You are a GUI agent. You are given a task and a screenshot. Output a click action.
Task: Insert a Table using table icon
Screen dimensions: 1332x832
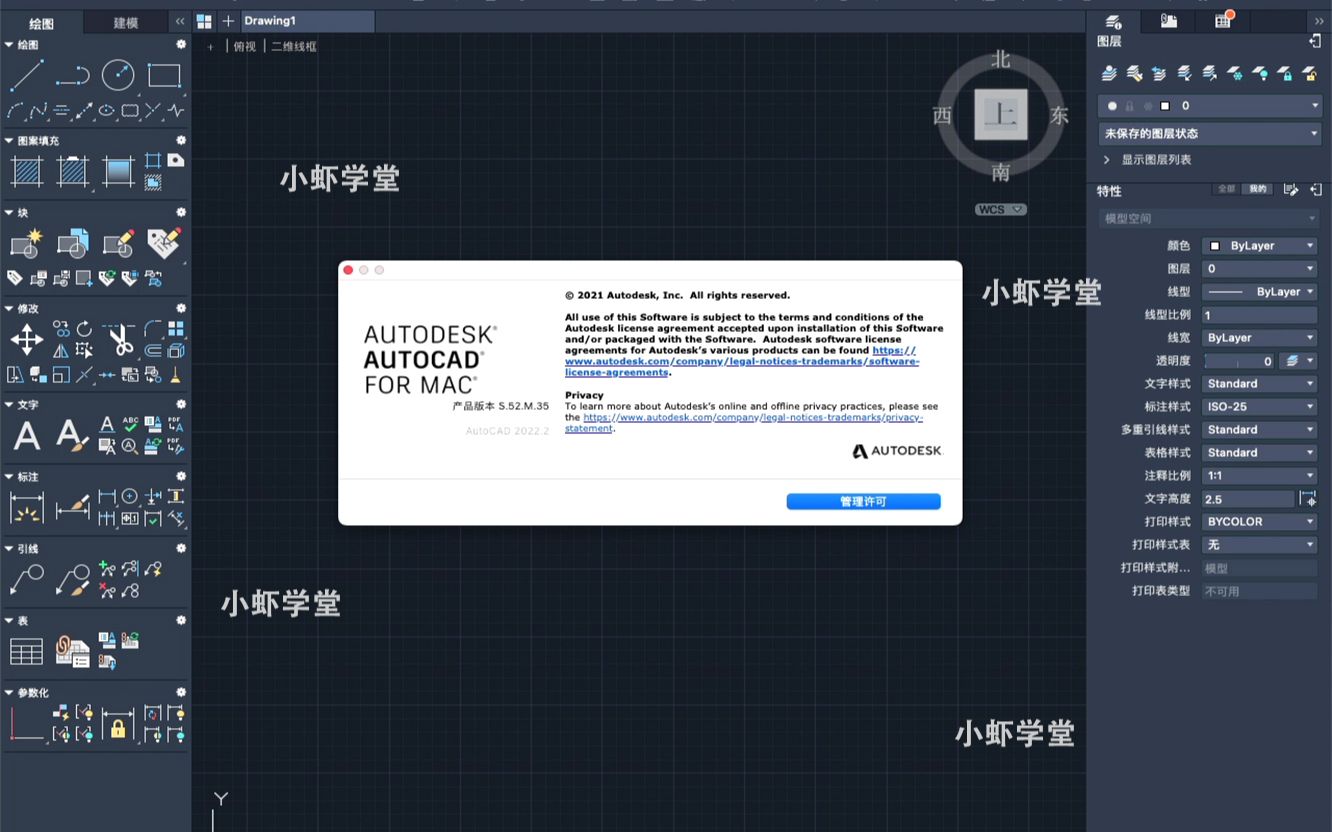click(26, 651)
